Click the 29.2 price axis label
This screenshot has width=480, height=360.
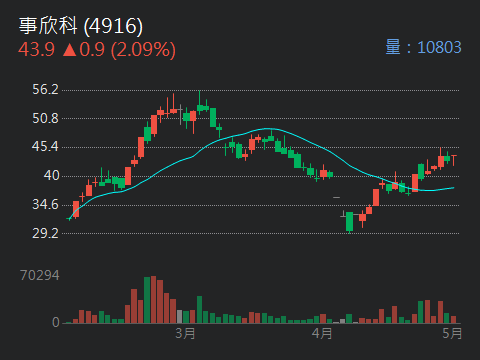[x=45, y=233]
